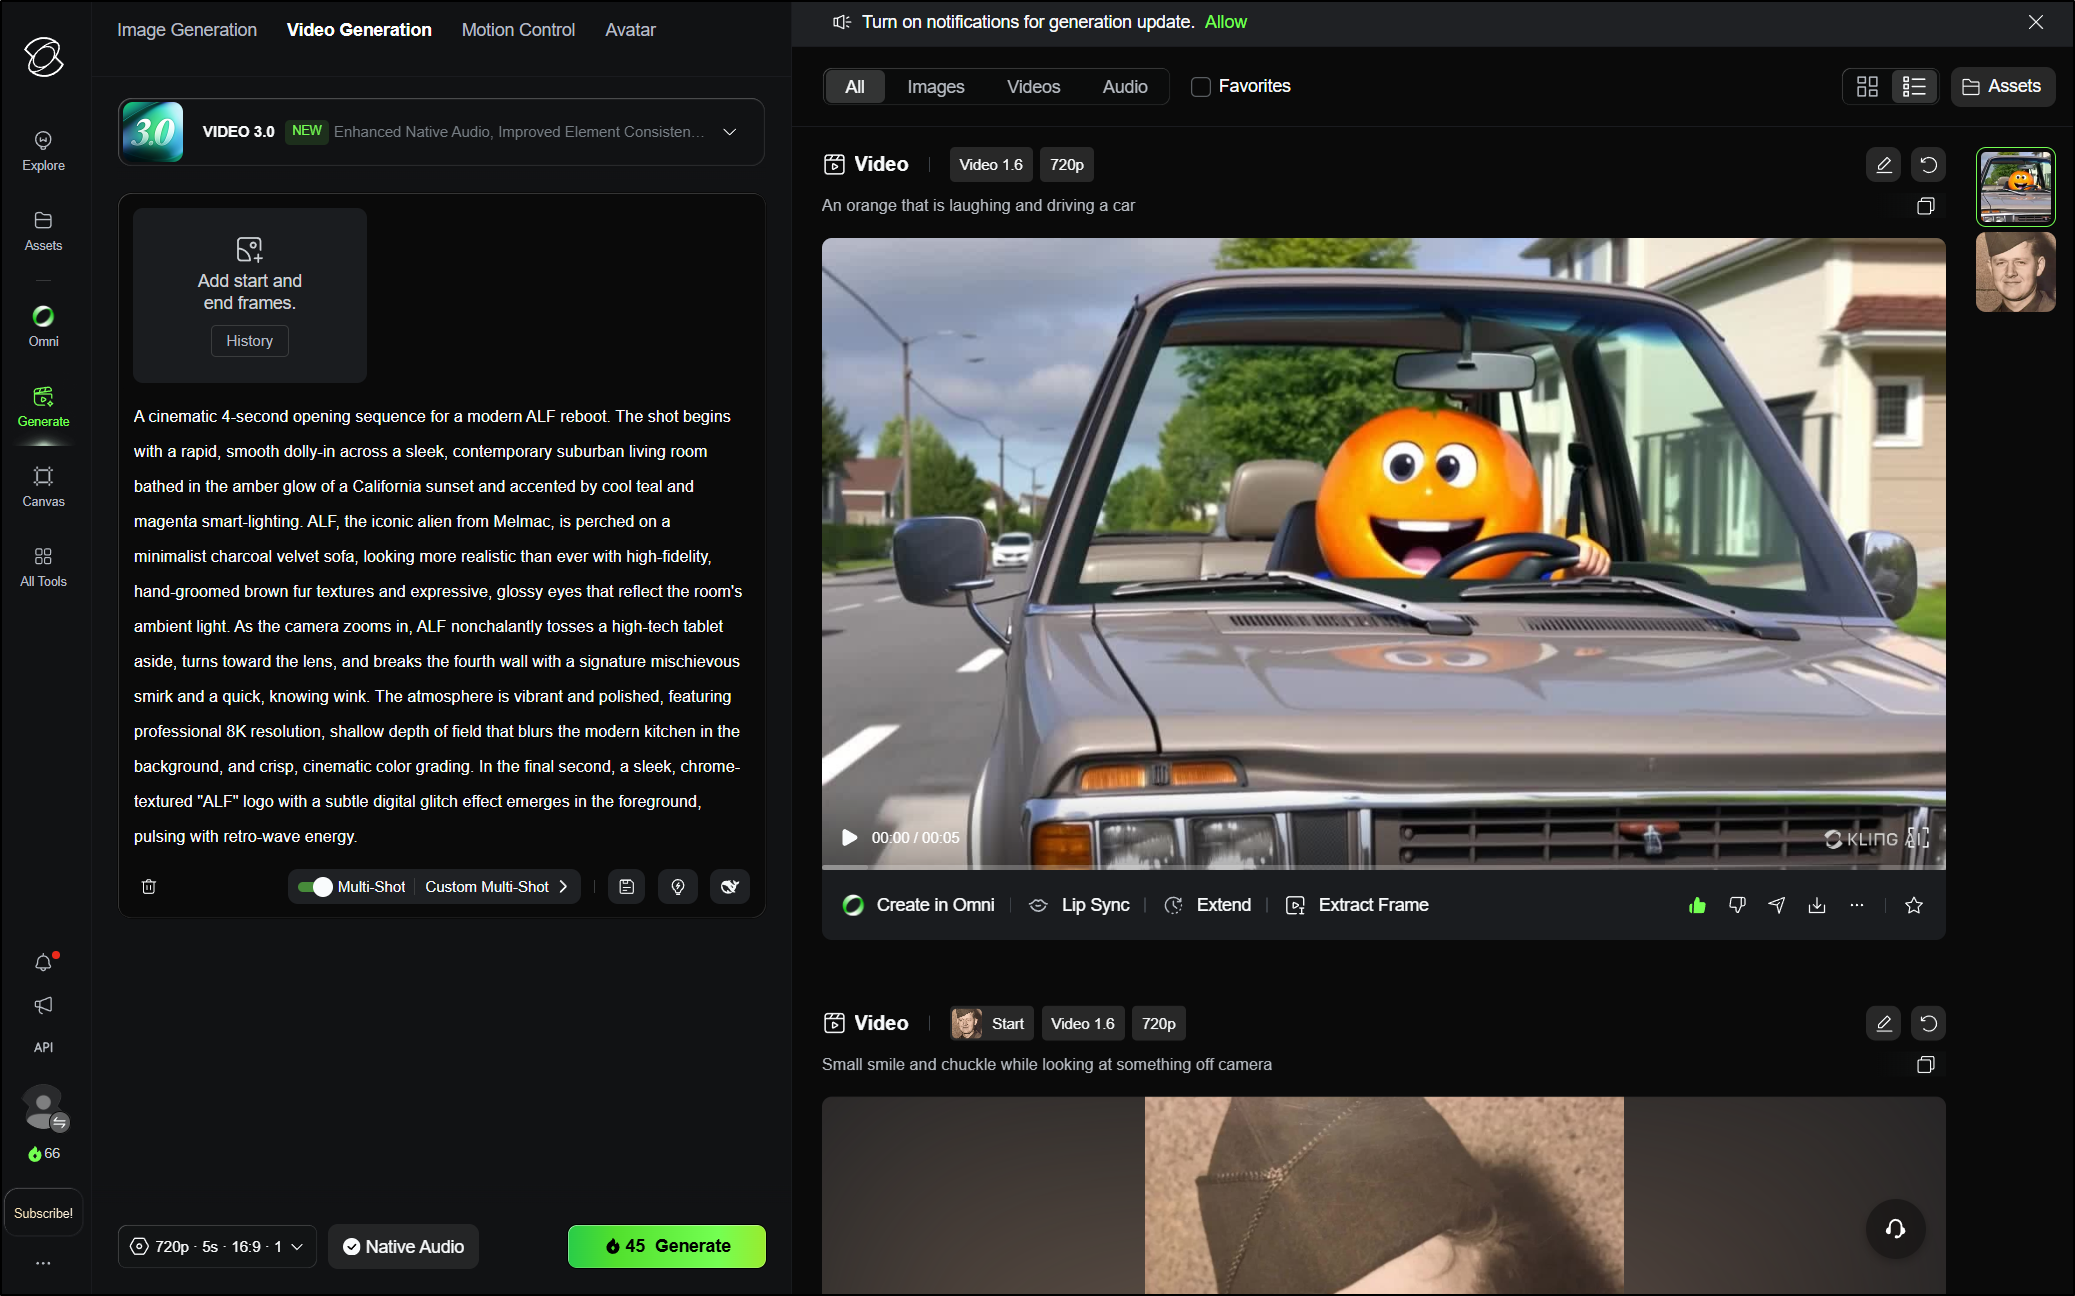
Task: Switch to the Motion Control tab
Action: click(x=517, y=29)
